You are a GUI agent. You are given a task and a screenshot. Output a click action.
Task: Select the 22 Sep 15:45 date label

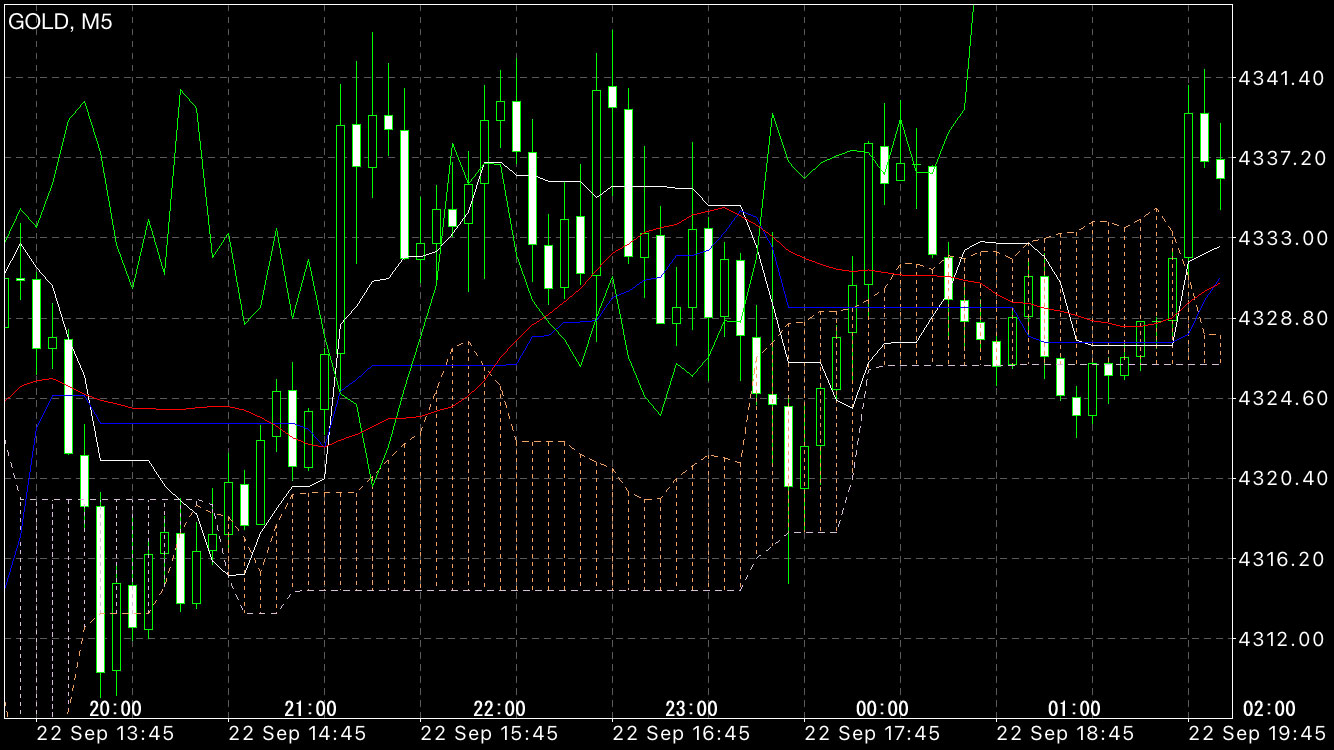click(489, 734)
